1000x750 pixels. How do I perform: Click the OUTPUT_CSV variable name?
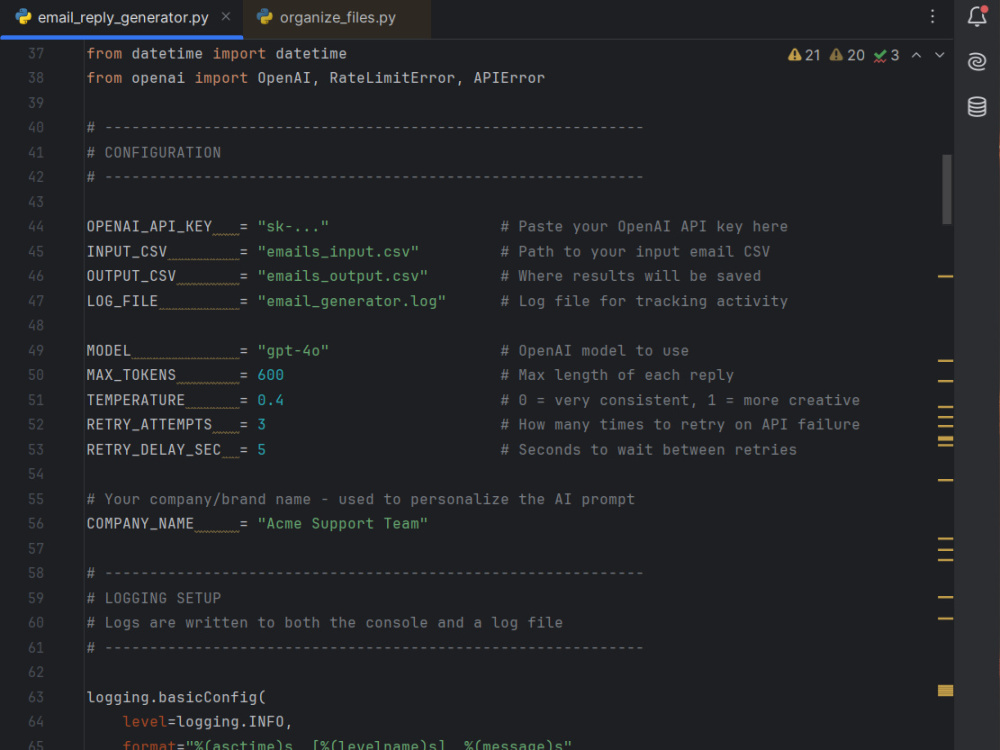point(131,276)
